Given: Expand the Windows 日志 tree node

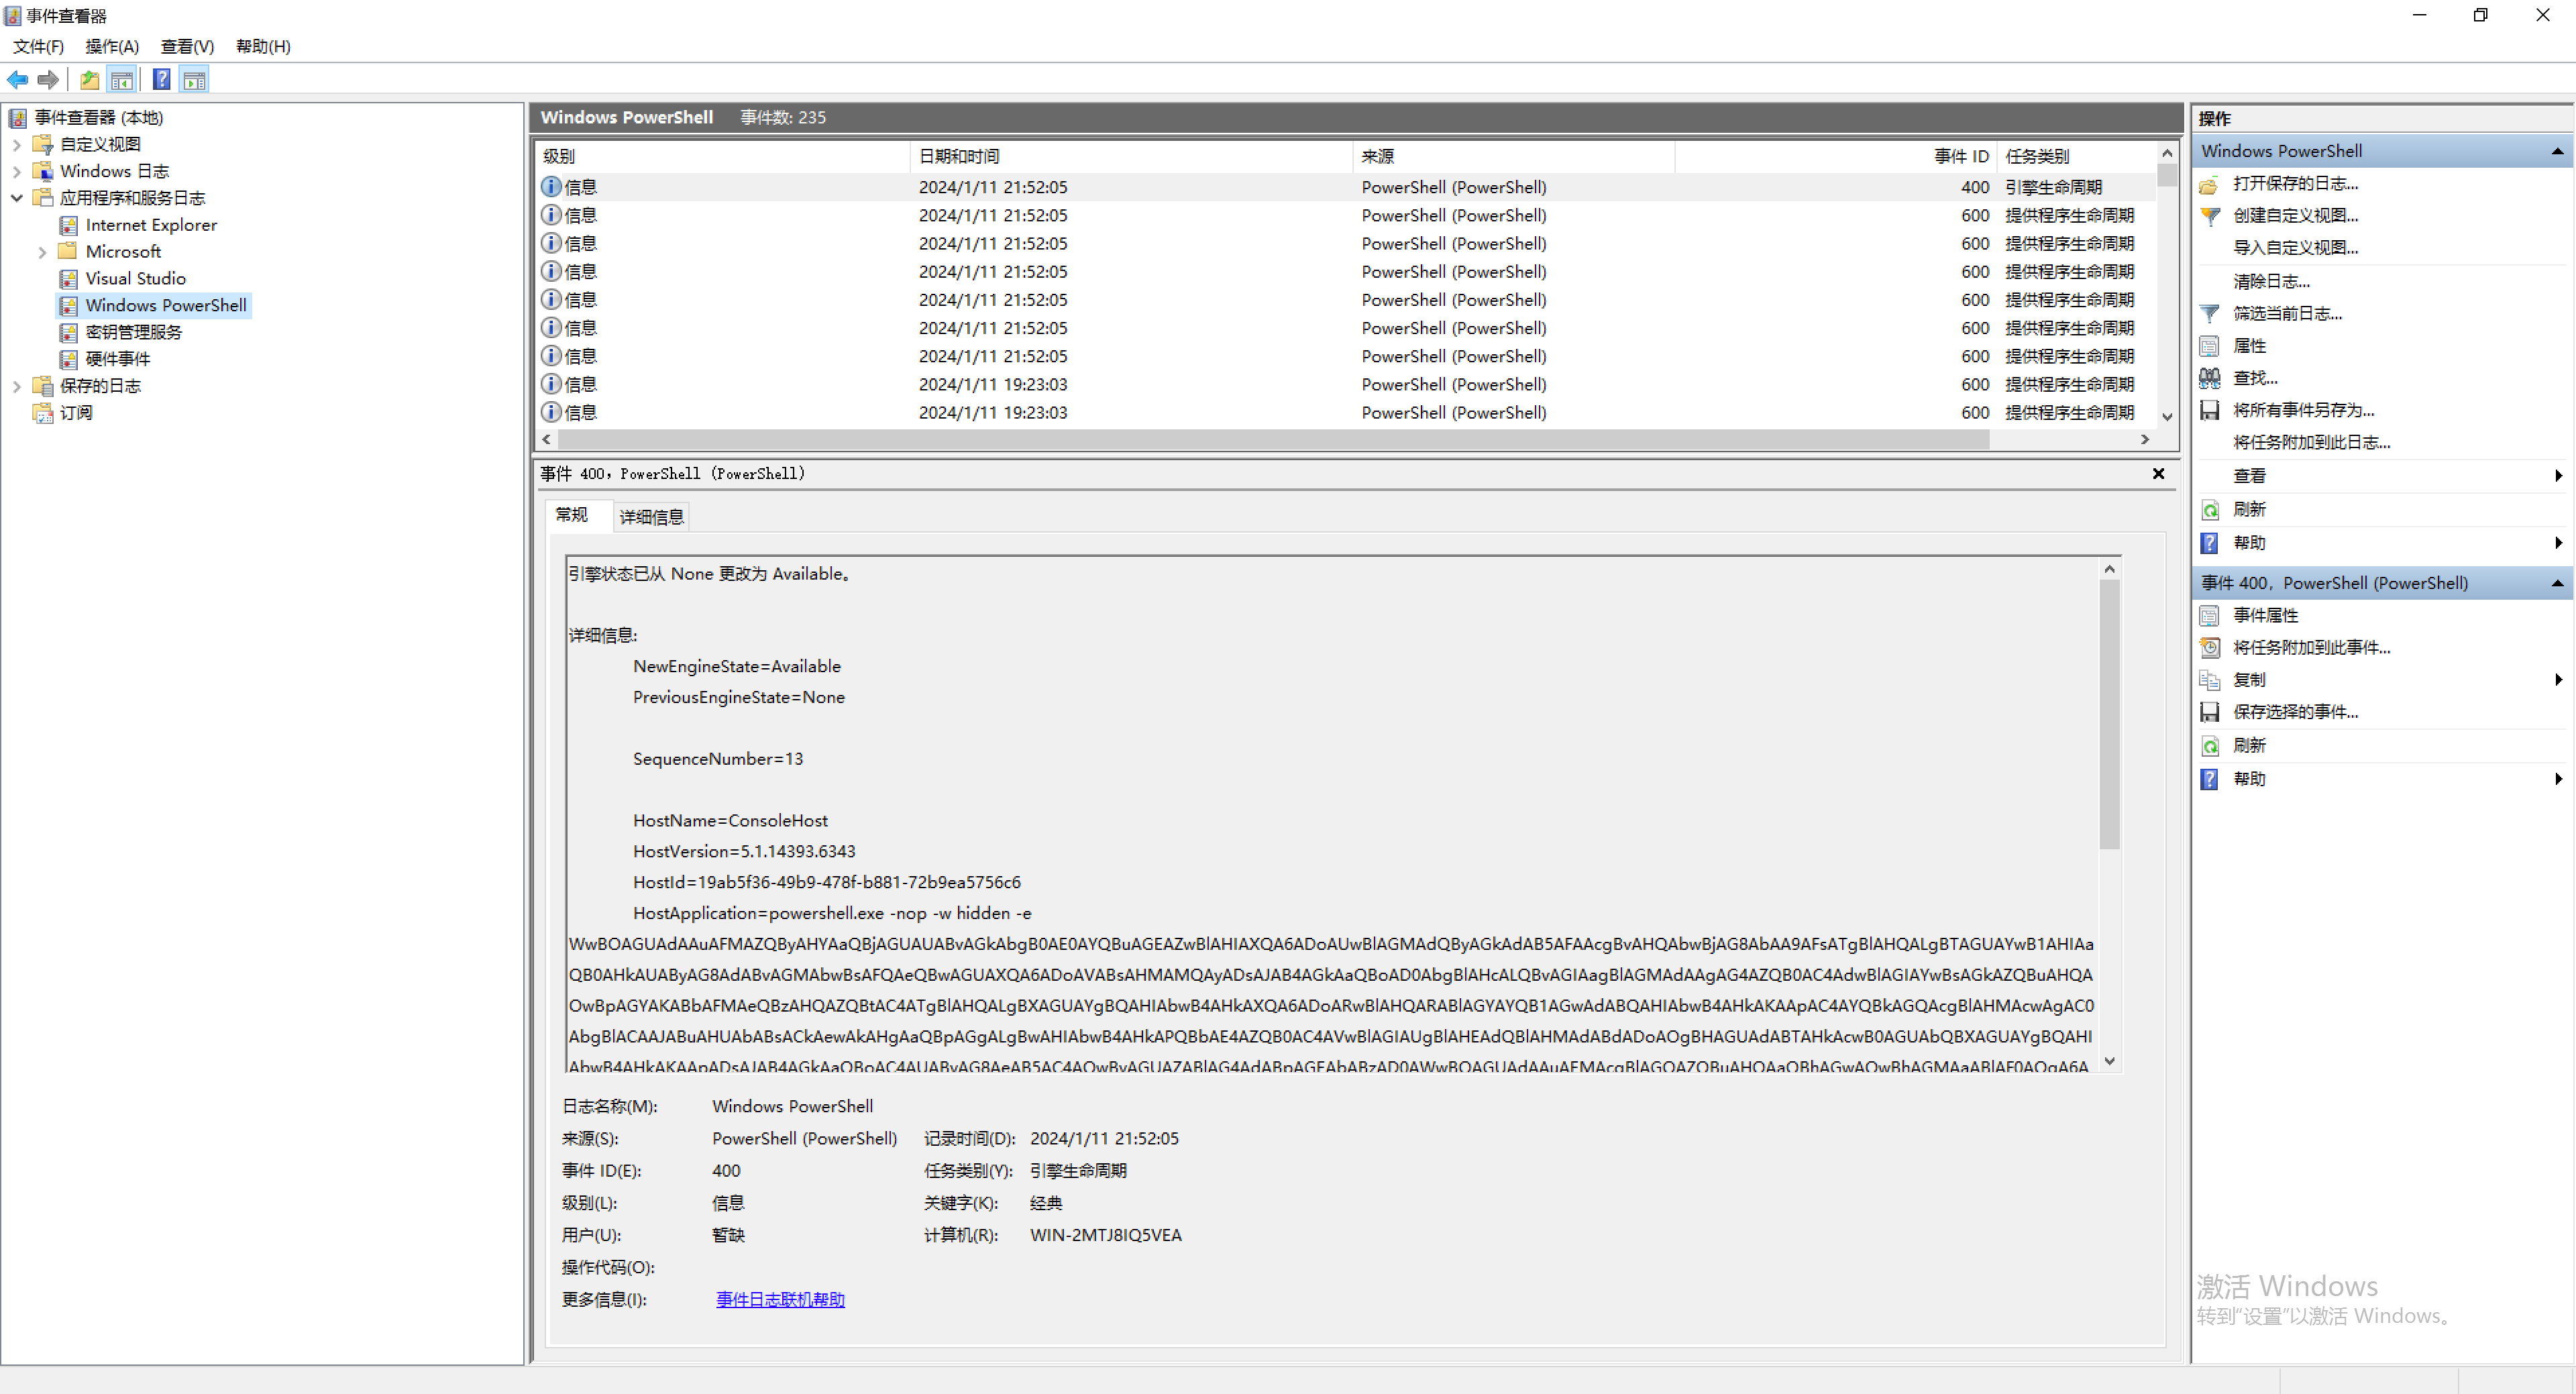Looking at the screenshot, I should pos(17,172).
